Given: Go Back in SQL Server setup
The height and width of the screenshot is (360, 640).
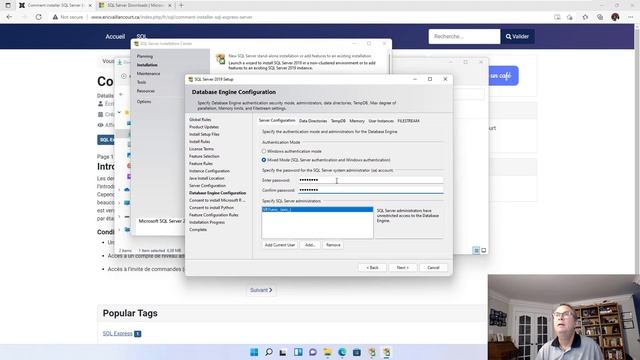Looking at the screenshot, I should (372, 268).
